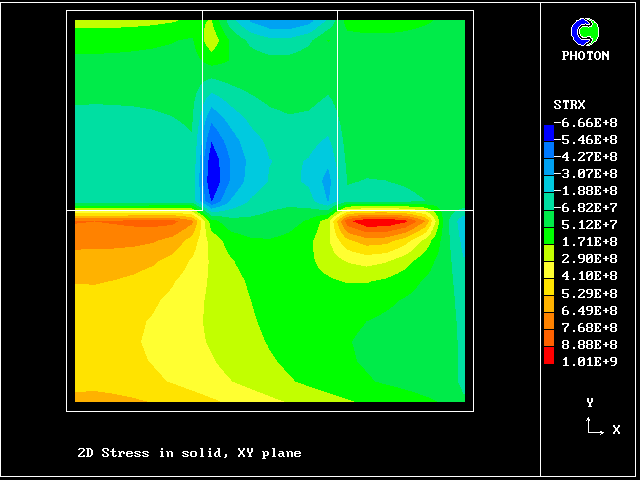Select the STRX legend title
The image size is (640, 480).
(x=569, y=105)
